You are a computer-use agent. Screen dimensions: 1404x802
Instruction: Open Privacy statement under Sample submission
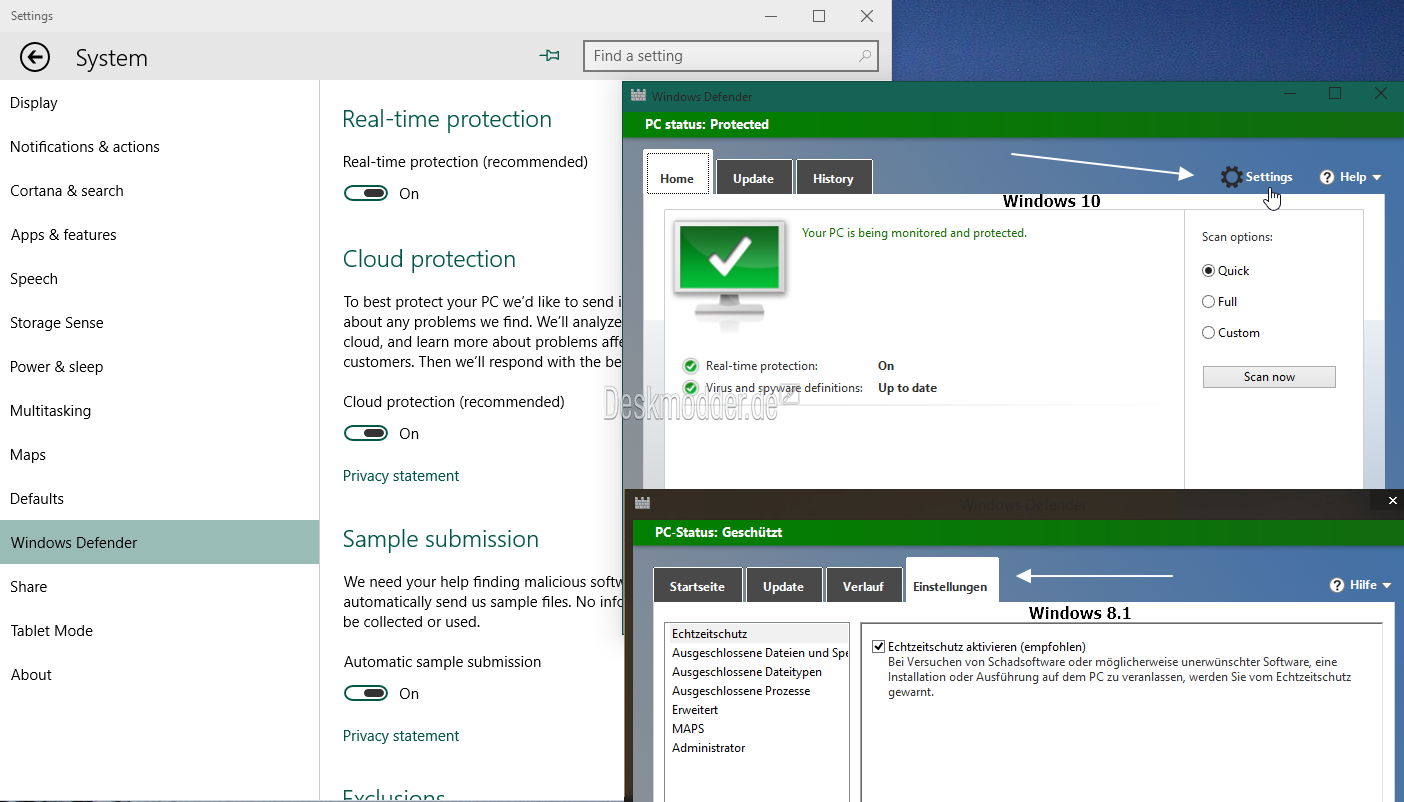point(401,736)
